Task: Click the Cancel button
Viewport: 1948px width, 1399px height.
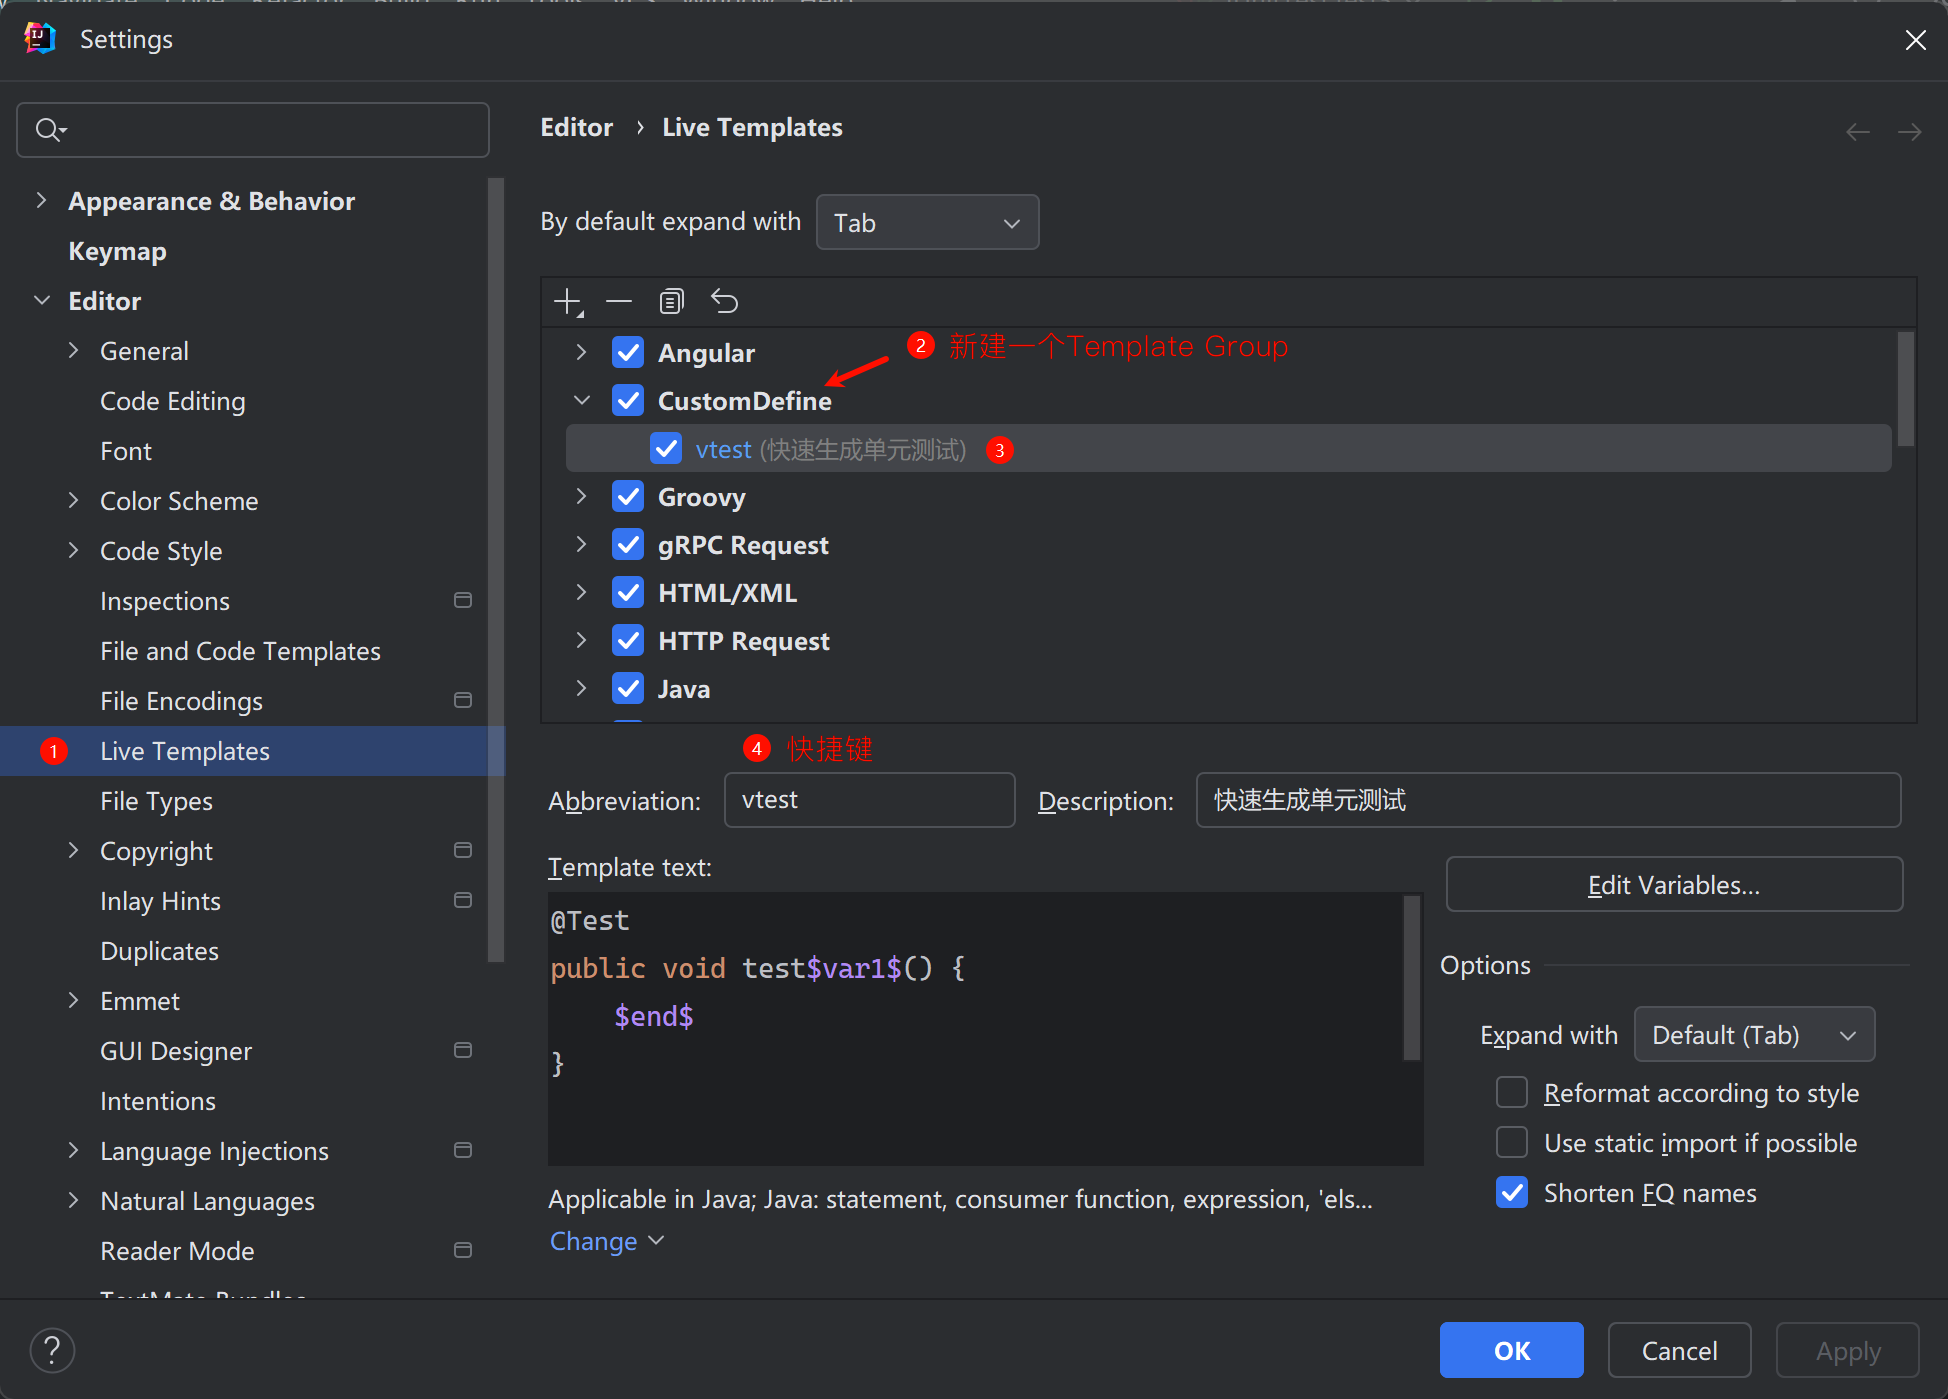Action: 1679,1350
